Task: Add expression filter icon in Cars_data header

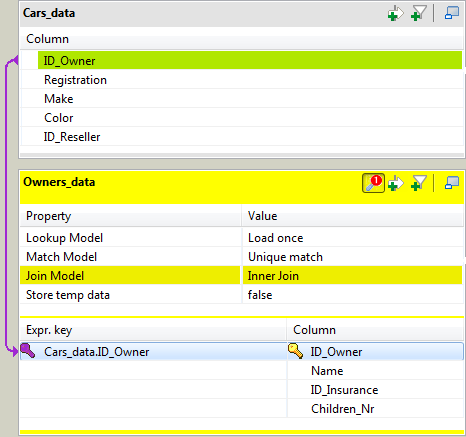Action: 396,13
